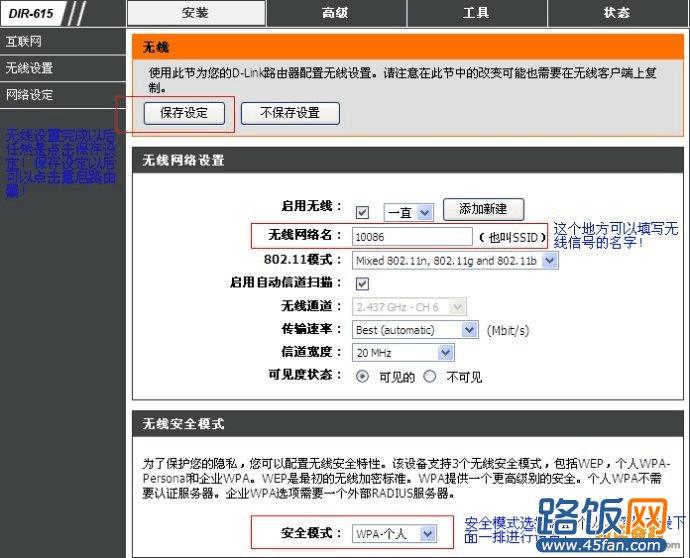Screen dimensions: 690x558
Task: Open the 802.11模式 dropdown
Action: (x=455, y=261)
